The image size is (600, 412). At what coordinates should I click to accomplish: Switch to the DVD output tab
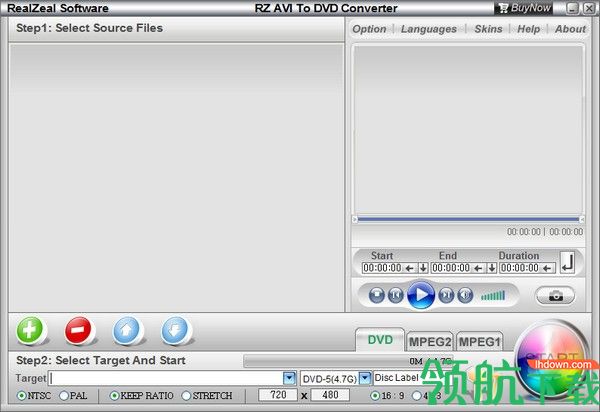click(380, 340)
